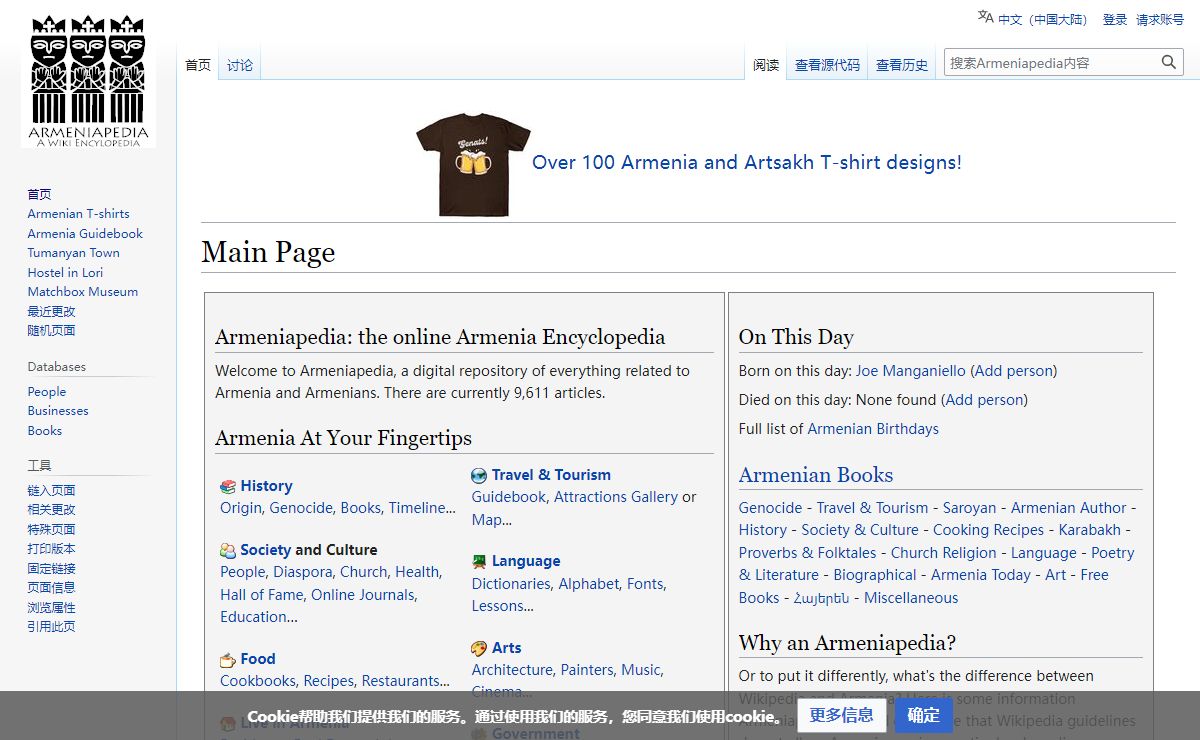Click the search magnifier icon

tap(1168, 63)
